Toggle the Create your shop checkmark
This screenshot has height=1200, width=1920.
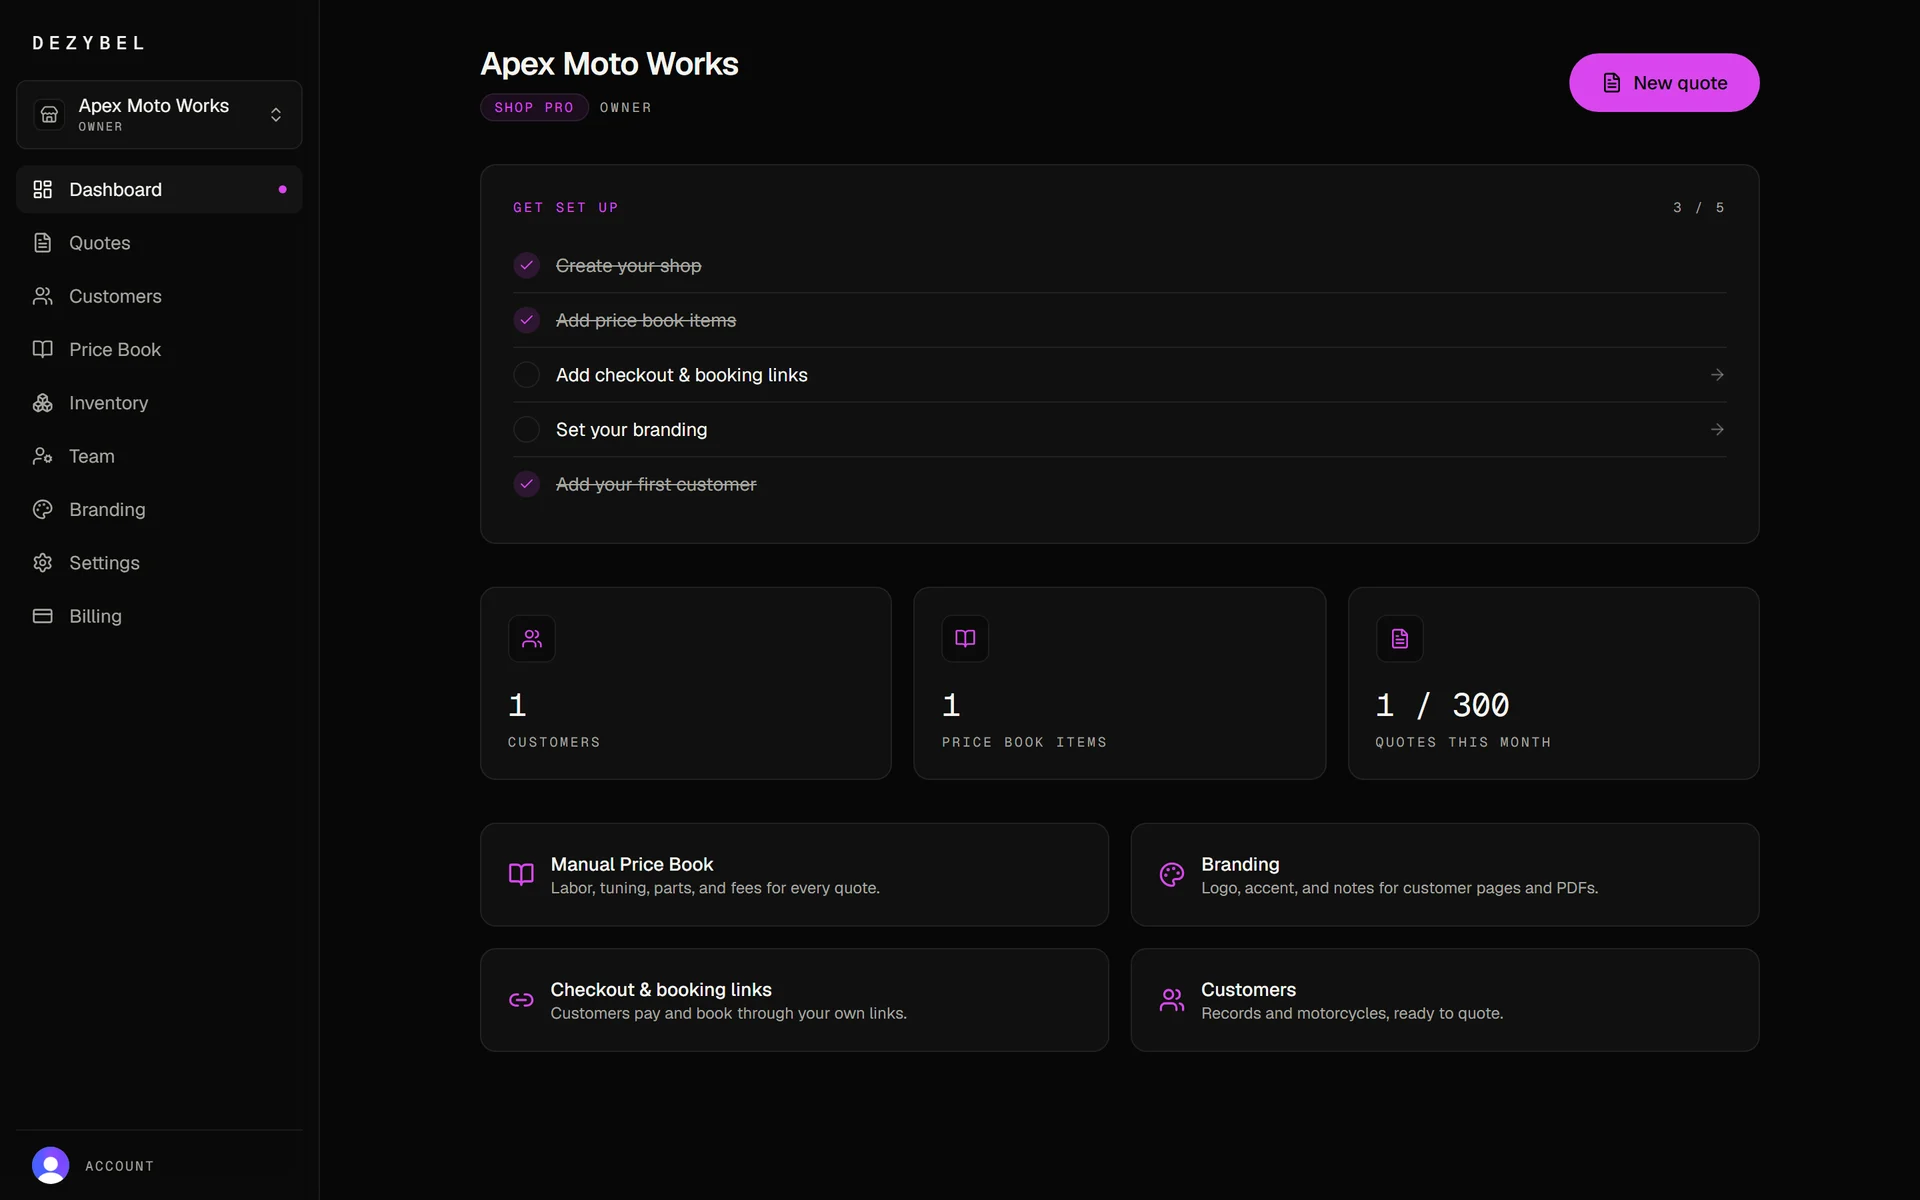click(526, 265)
